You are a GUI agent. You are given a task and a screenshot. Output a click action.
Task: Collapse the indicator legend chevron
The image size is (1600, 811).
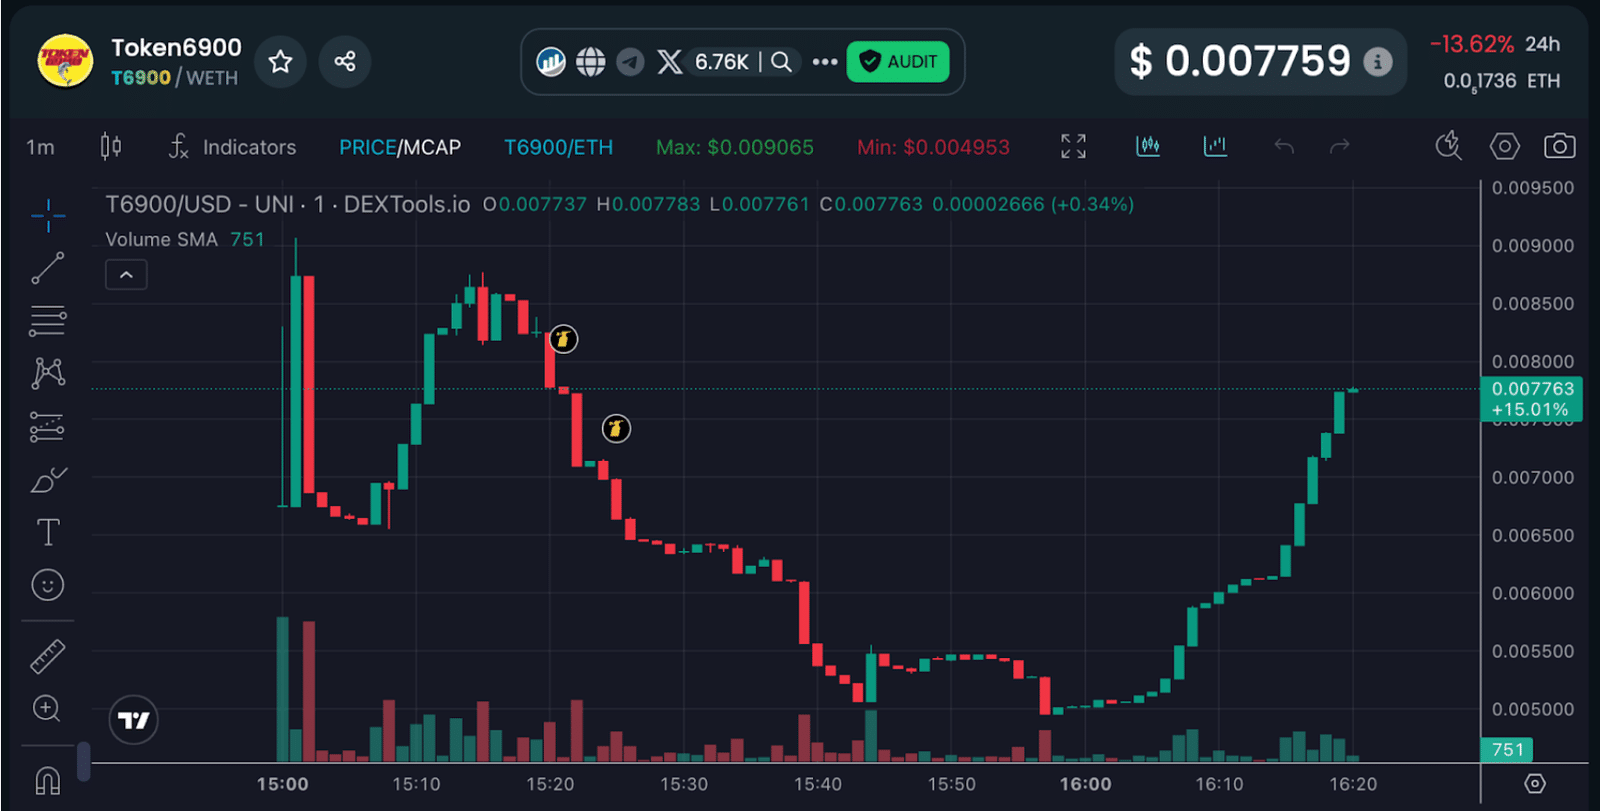(x=126, y=275)
